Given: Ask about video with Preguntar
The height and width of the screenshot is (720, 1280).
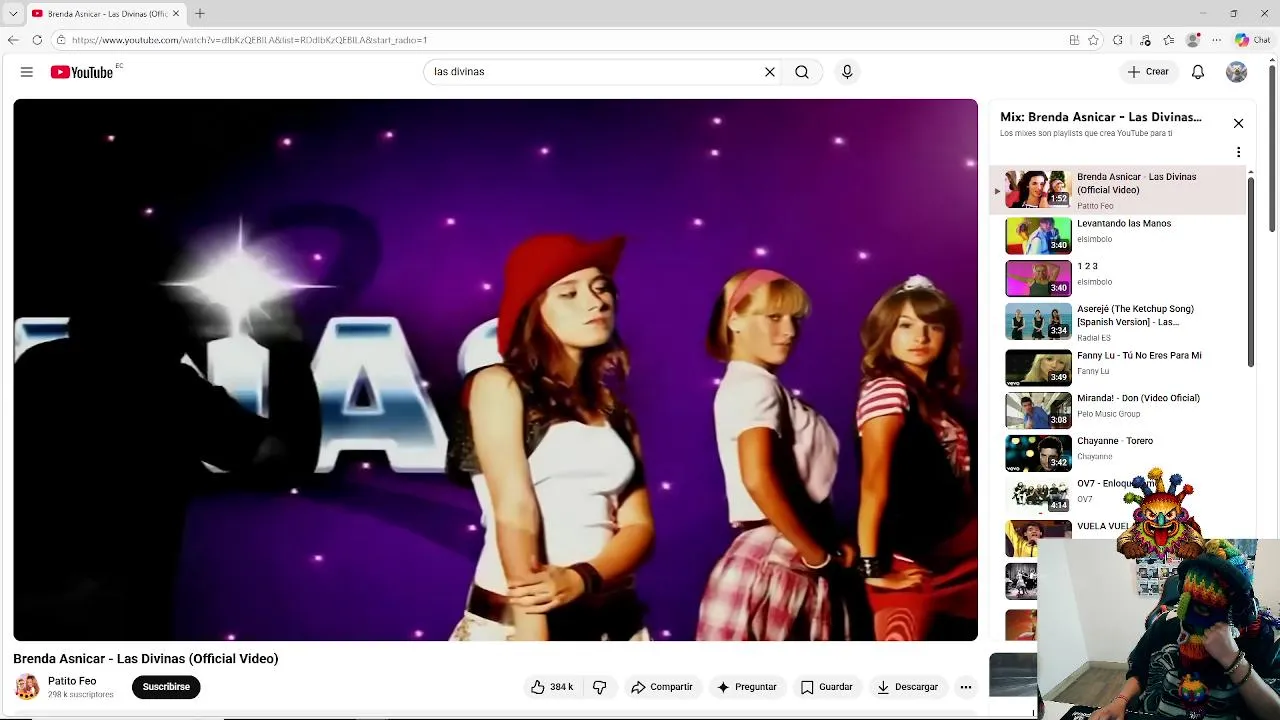Looking at the screenshot, I should pyautogui.click(x=747, y=687).
